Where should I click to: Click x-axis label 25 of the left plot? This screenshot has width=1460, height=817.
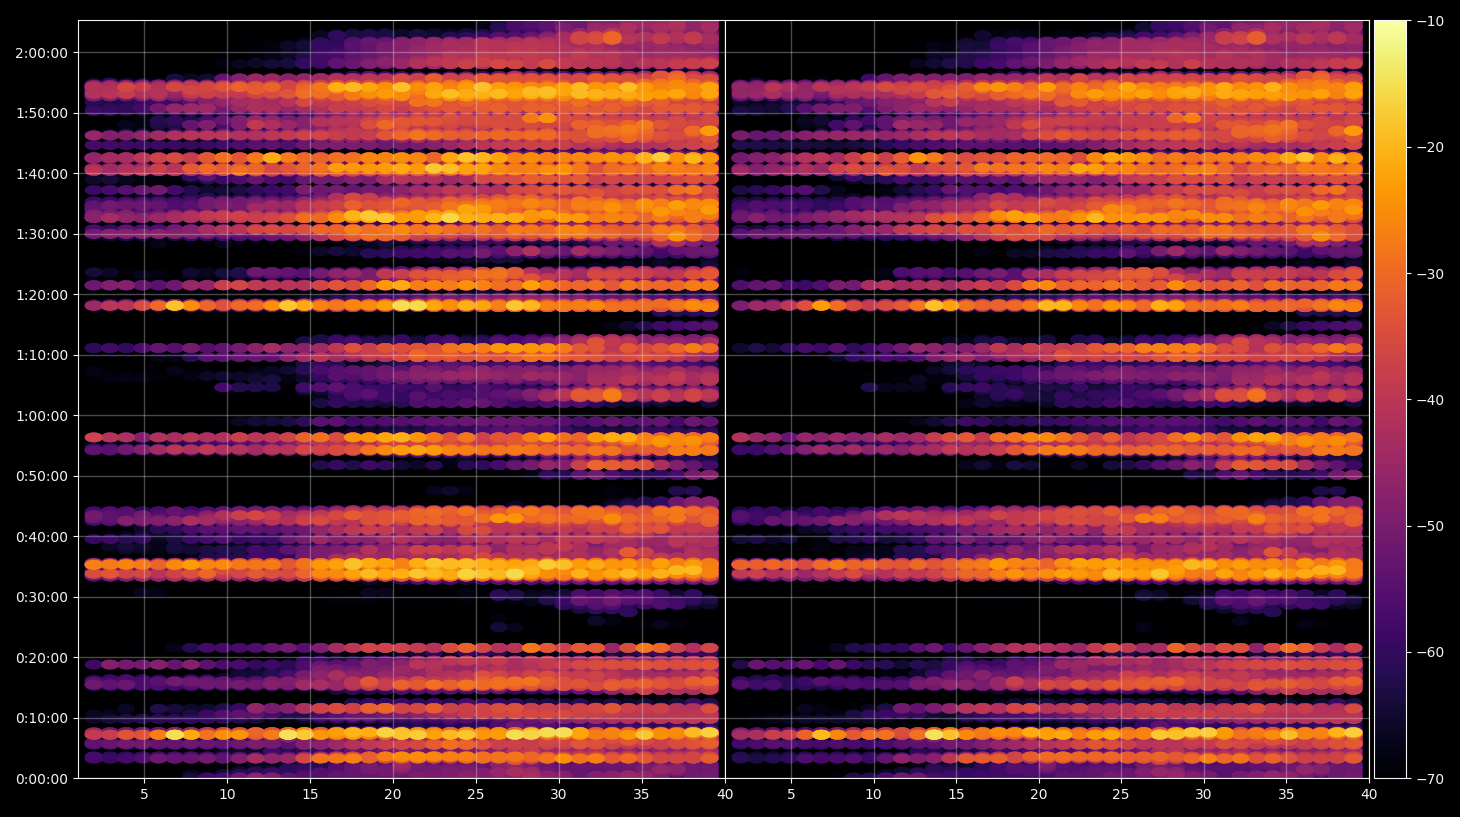tap(475, 795)
